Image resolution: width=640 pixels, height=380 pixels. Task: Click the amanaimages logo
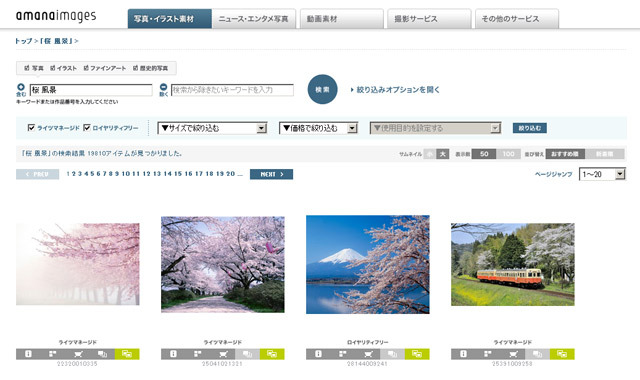[56, 16]
